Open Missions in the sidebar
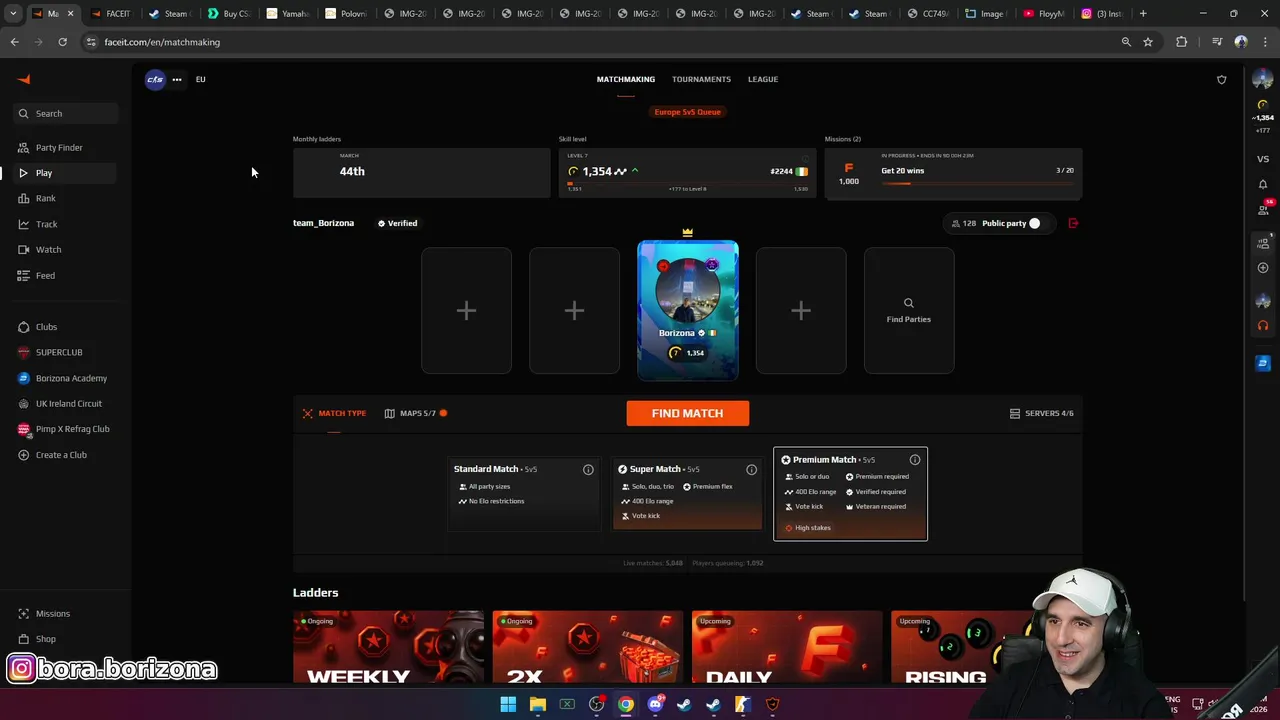 click(x=52, y=613)
